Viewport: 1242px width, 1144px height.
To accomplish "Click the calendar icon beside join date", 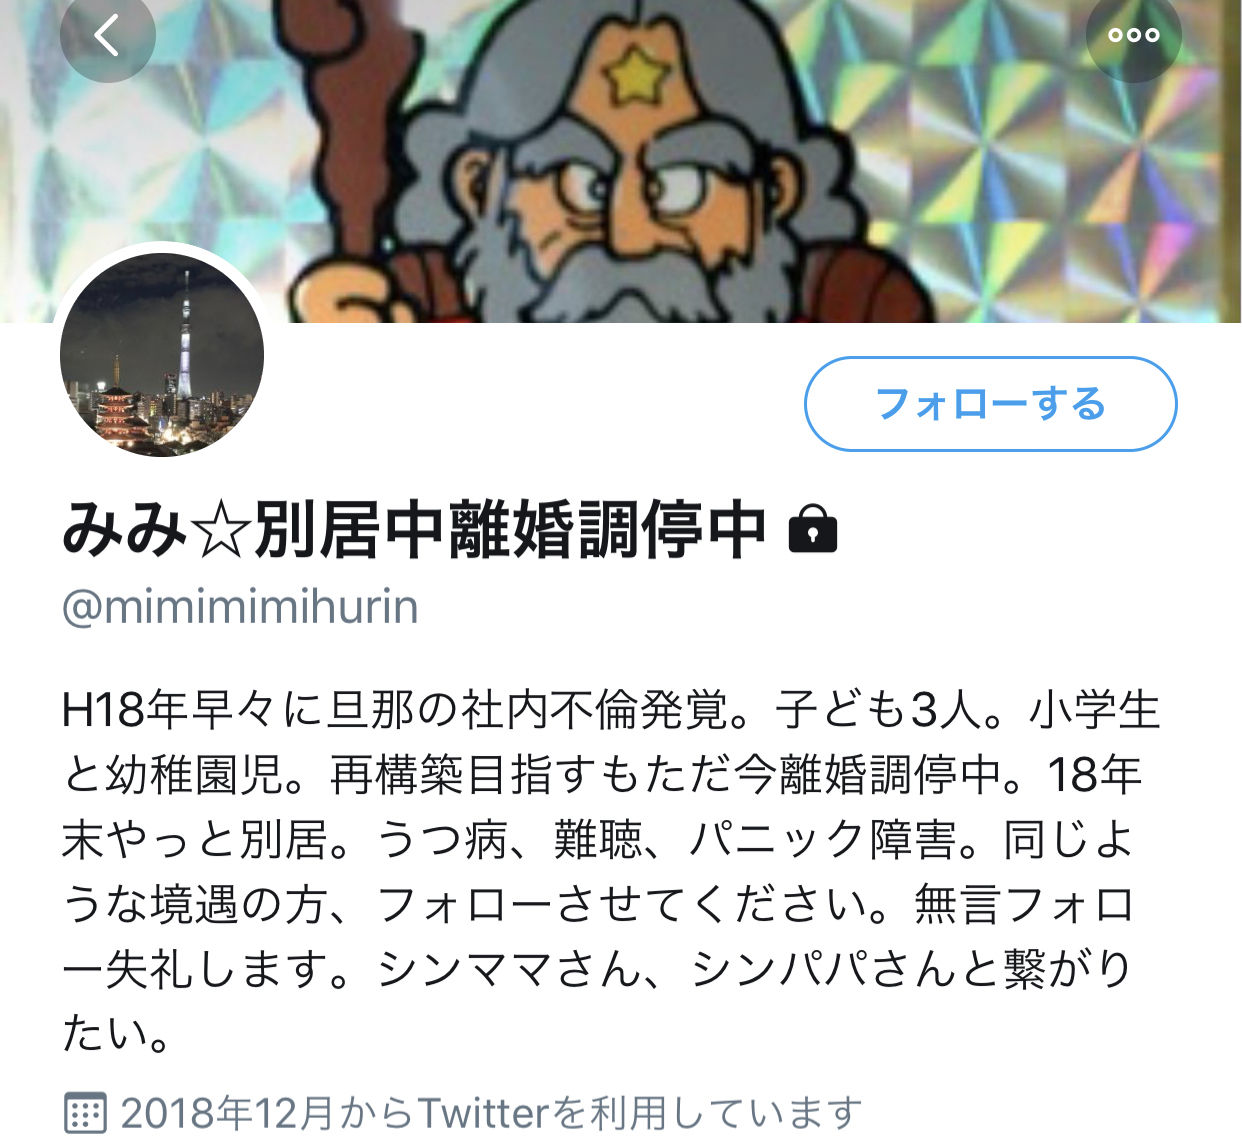I will 84,1112.
